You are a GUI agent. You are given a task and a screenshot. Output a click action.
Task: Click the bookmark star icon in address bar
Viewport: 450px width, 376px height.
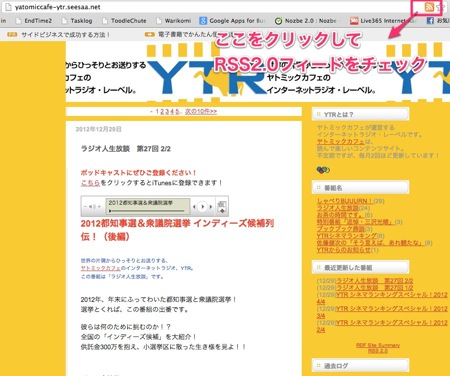(x=439, y=8)
